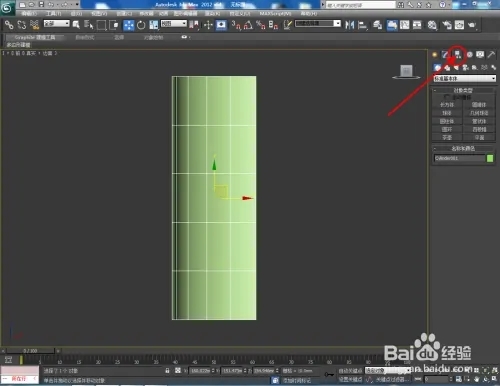Open the 渲染(R) menu
The width and height of the screenshot is (500, 386).
212,14
